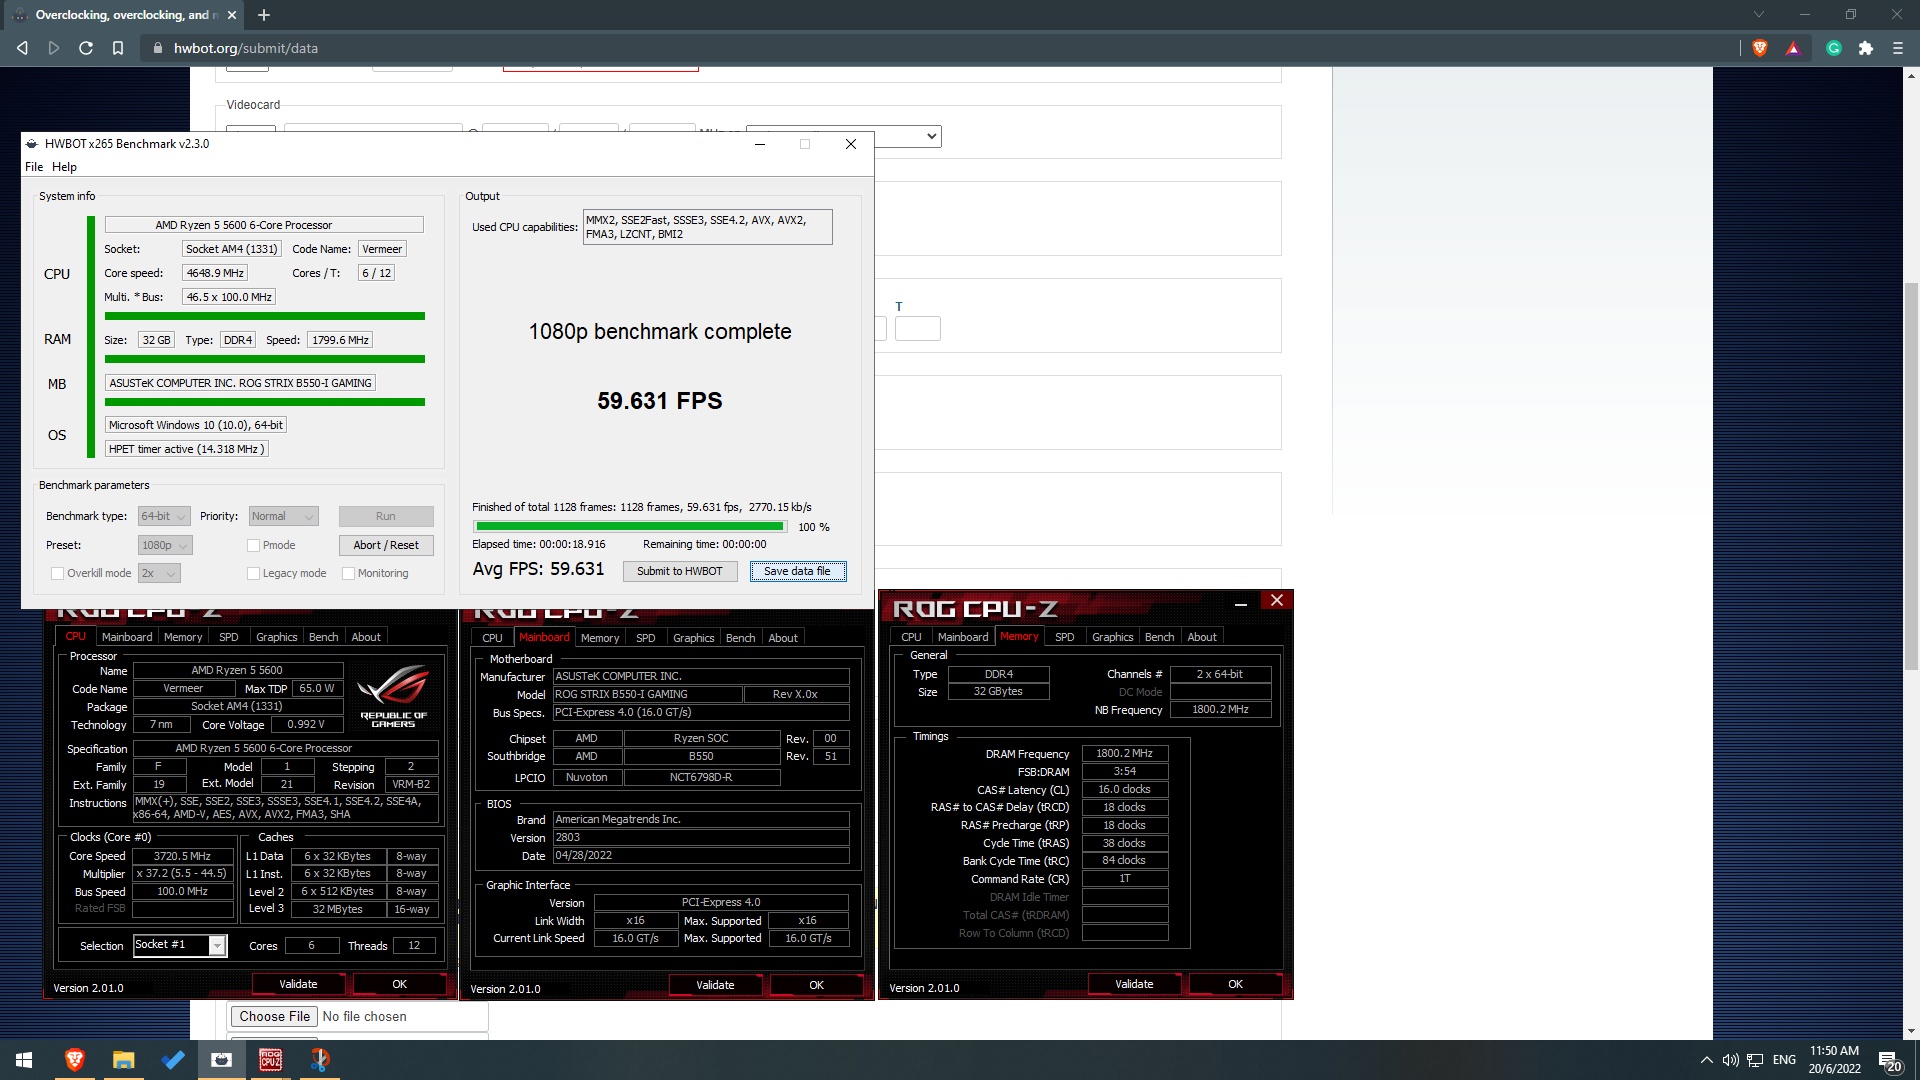Minimize the ROG CPU-Z Memory window
1920x1080 pixels.
point(1240,601)
